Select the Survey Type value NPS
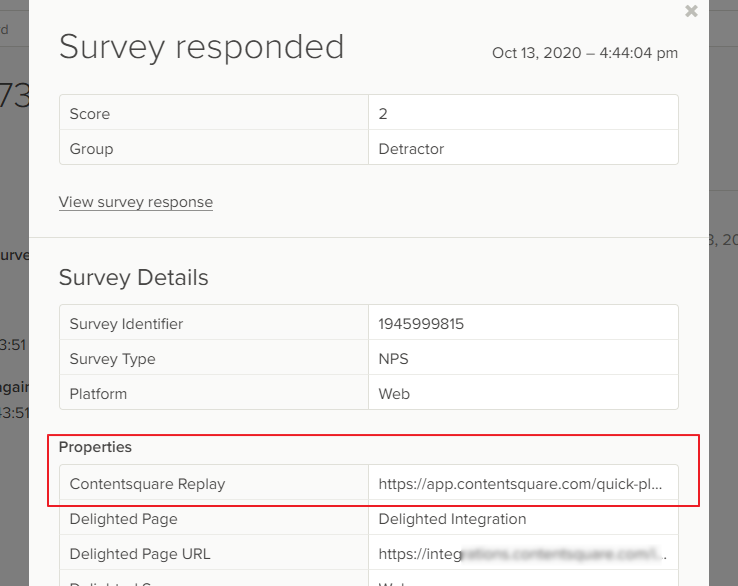Viewport: 738px width, 586px height. 393,359
